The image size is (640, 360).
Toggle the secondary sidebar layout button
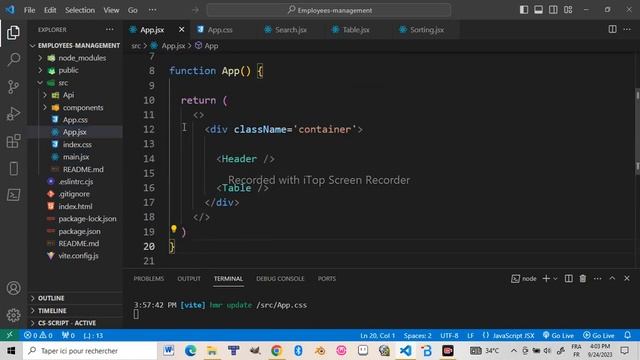coord(553,10)
